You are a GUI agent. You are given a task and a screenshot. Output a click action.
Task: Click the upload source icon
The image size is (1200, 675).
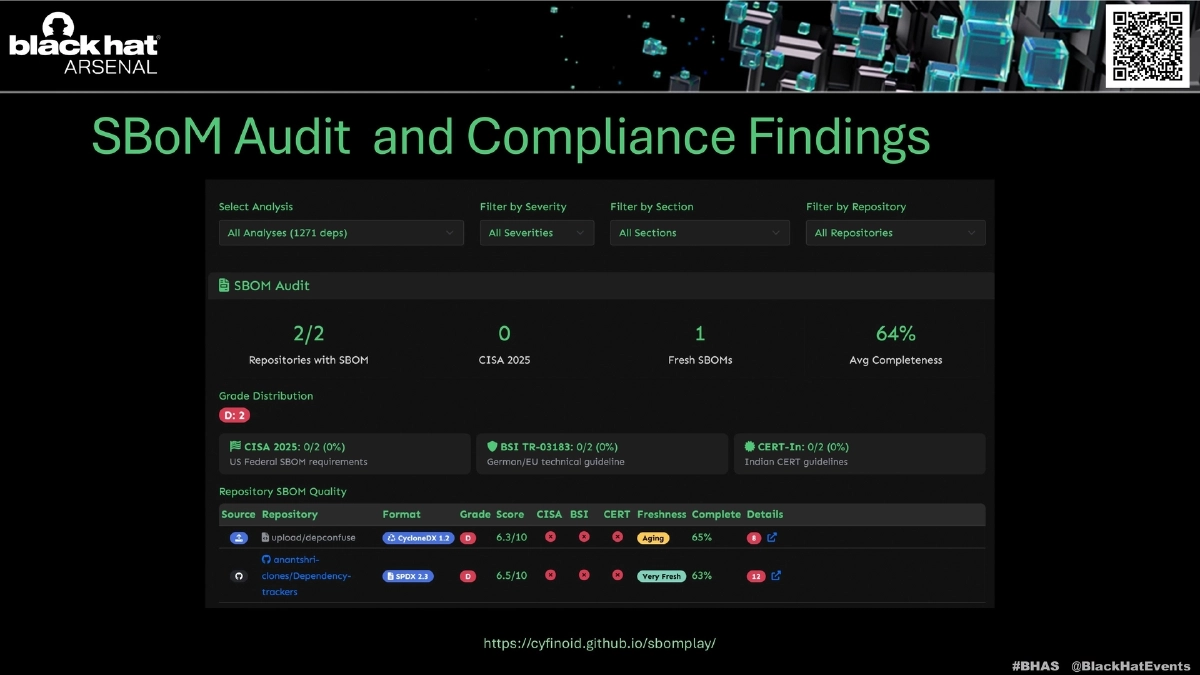coord(238,538)
